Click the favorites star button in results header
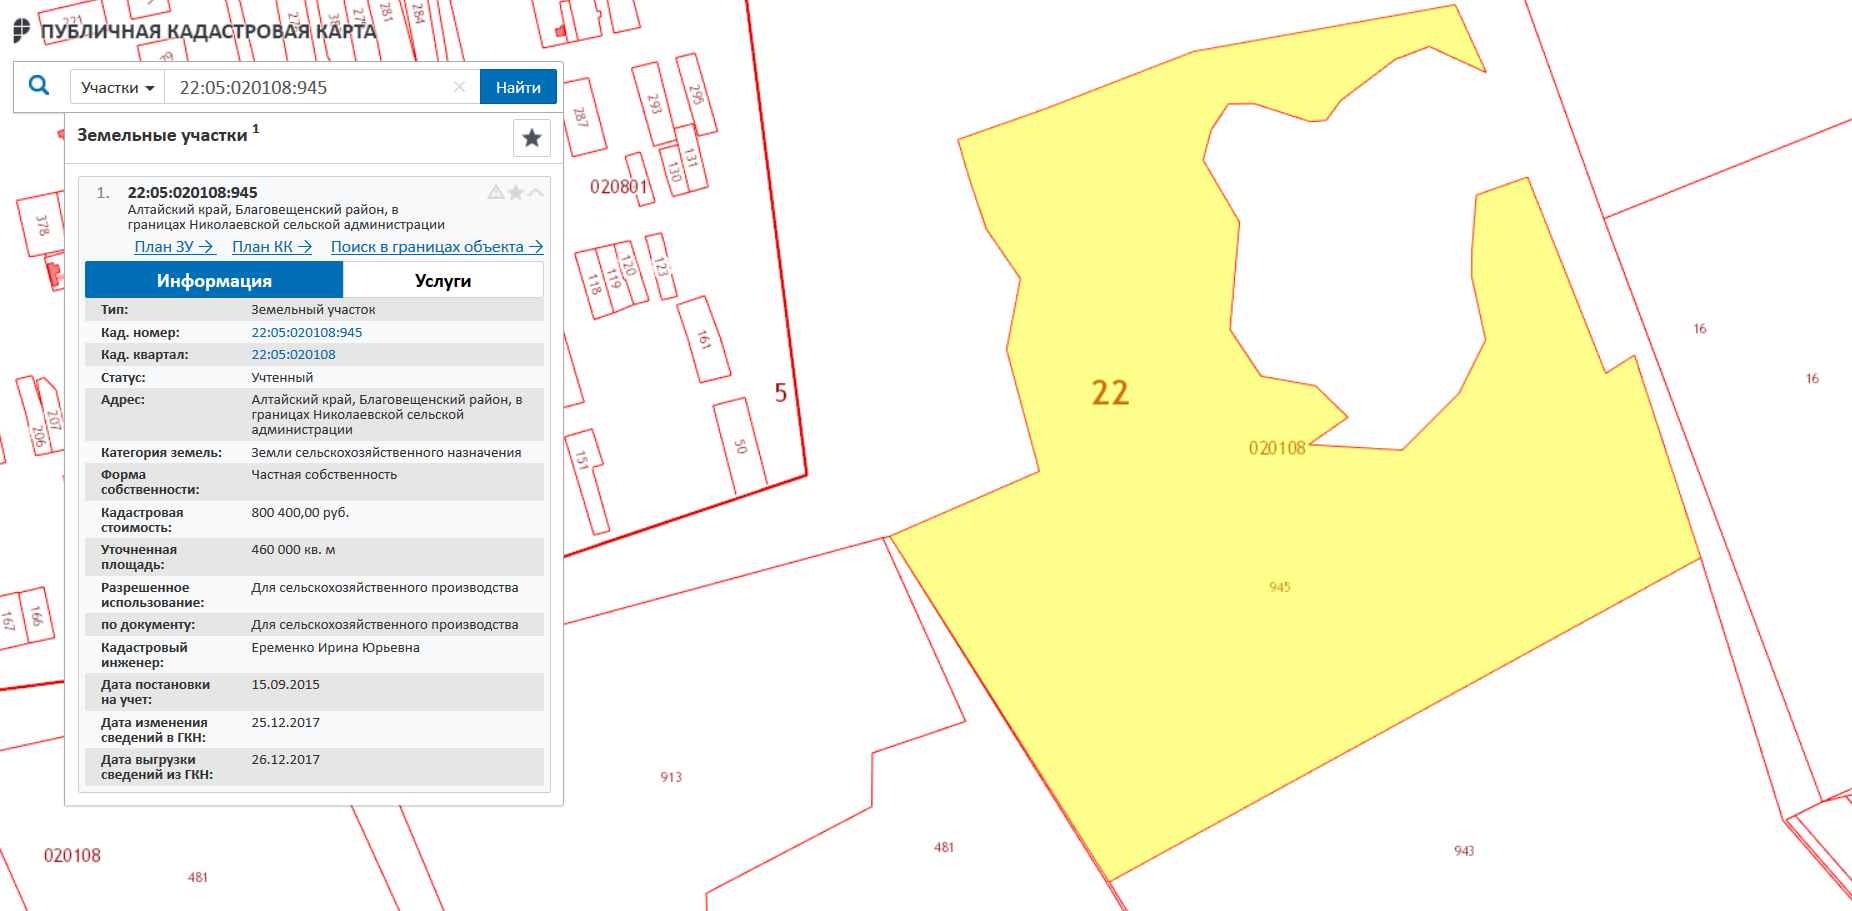Viewport: 1852px width, 911px height. pos(532,138)
